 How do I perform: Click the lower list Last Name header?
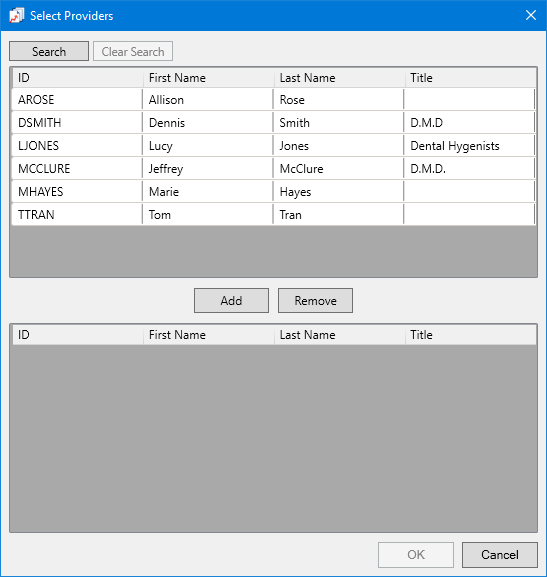pos(339,335)
